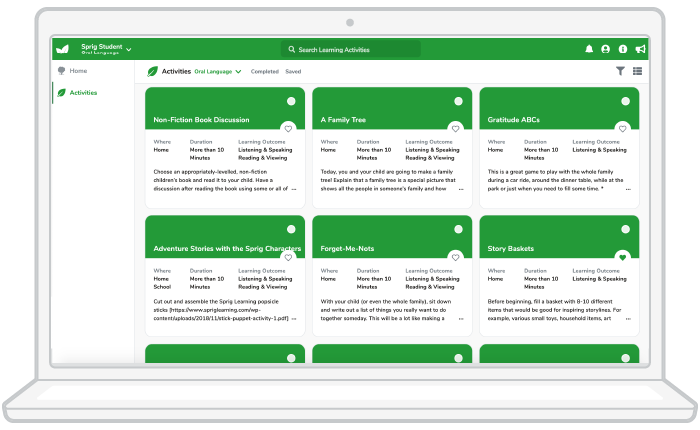Expand the Gratitude ABCs description ellipsis
700x430 pixels.
point(628,188)
